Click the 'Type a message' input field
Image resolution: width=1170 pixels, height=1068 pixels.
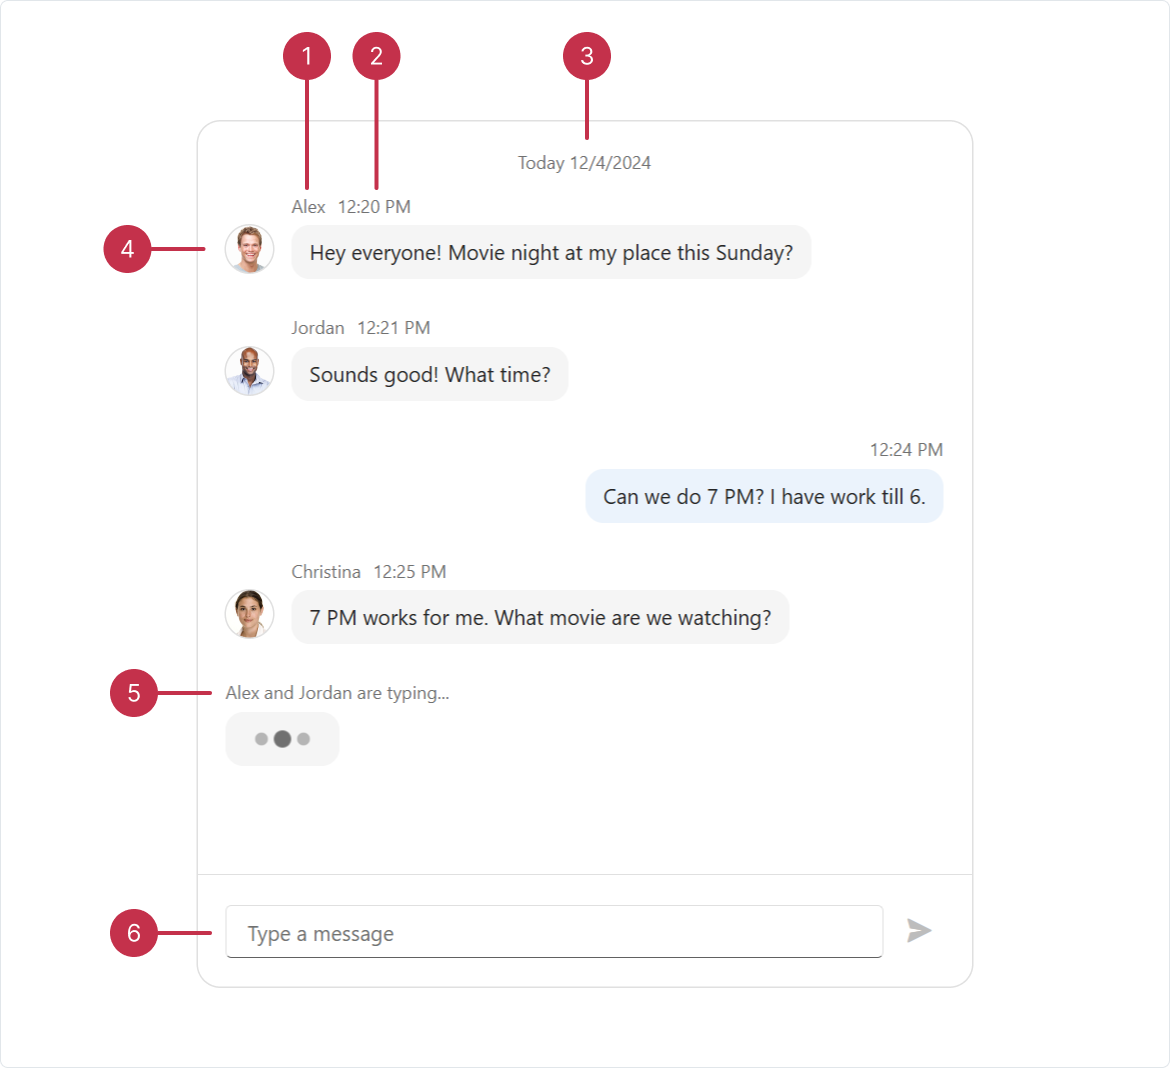554,931
